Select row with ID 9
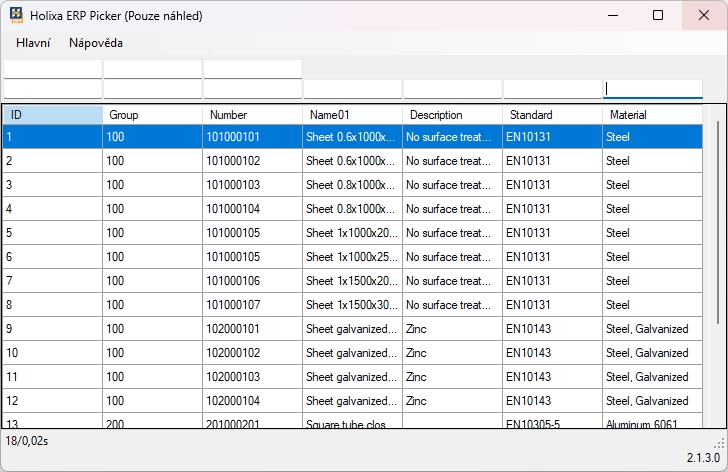This screenshot has width=728, height=472. (52, 329)
